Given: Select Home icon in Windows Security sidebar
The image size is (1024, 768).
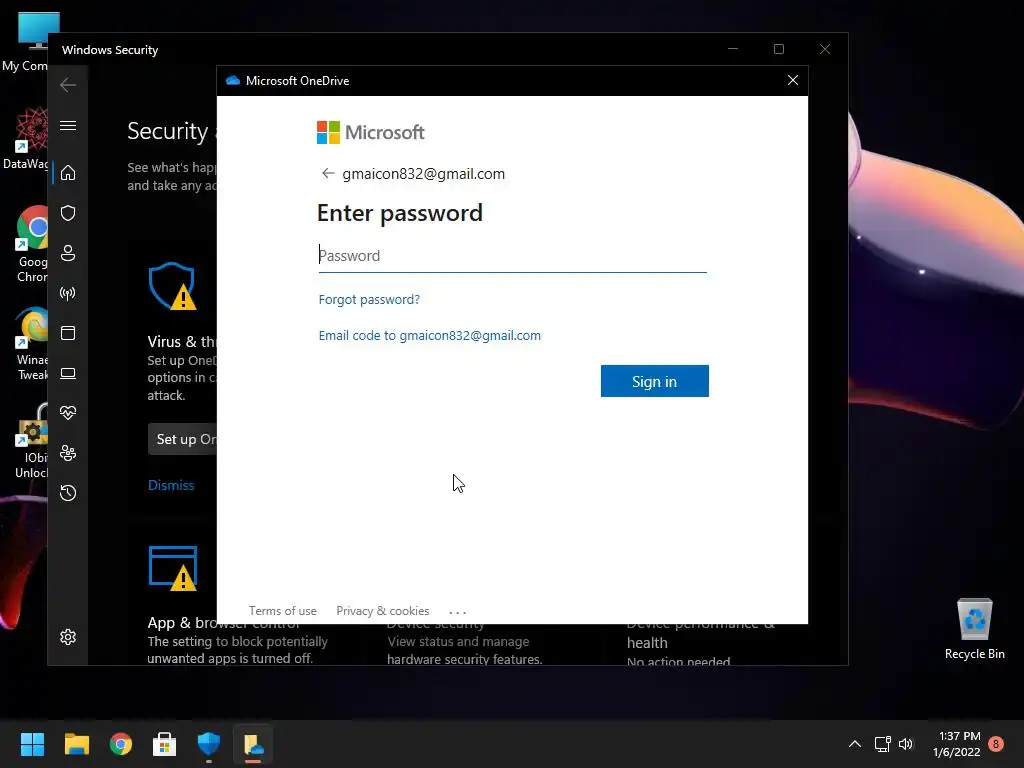Looking at the screenshot, I should (x=68, y=172).
